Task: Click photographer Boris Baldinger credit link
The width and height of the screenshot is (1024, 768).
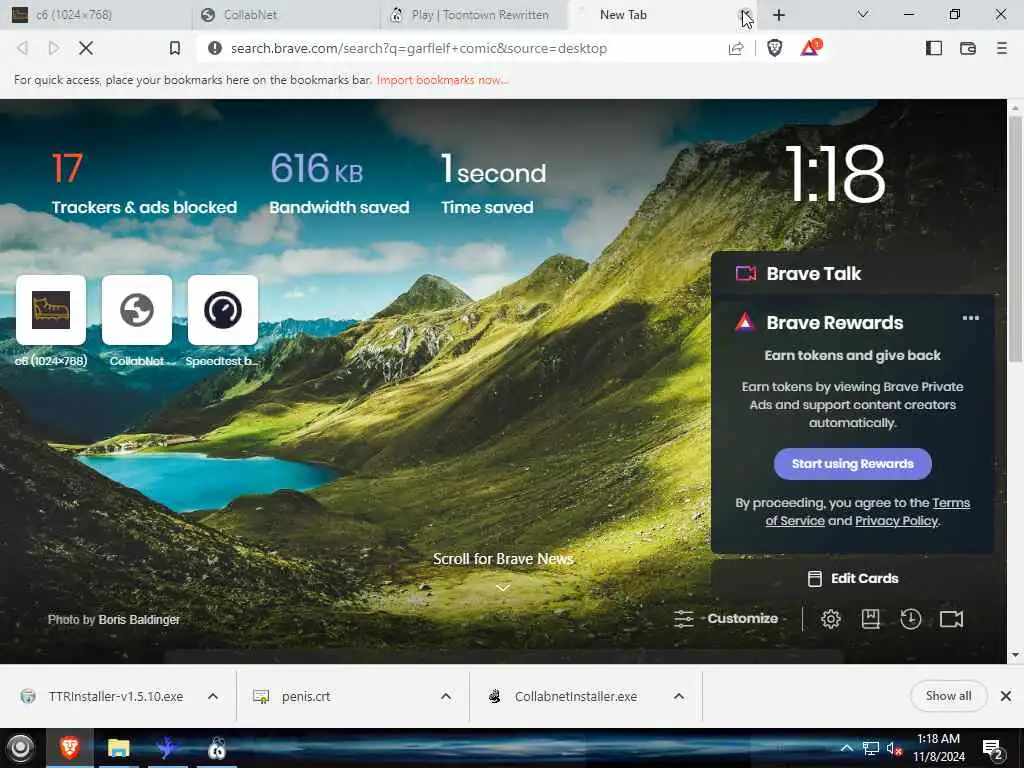Action: coord(139,620)
